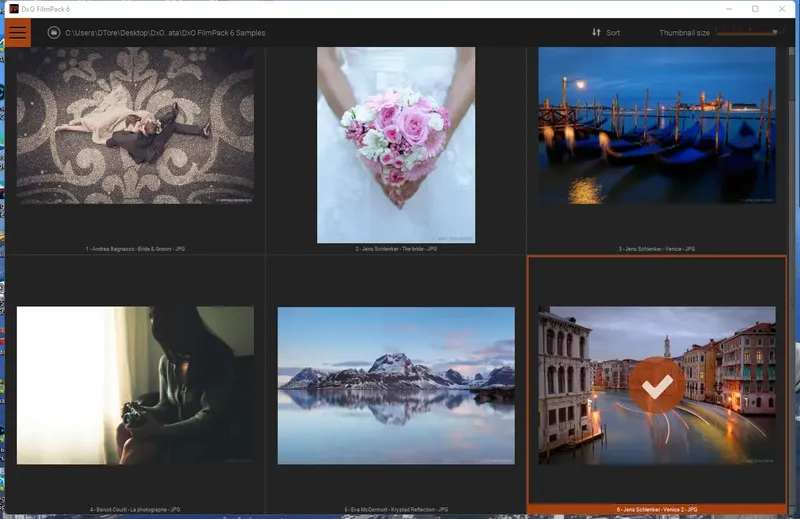Click label 5 - Eva McDermott - Krystad Reflection
This screenshot has width=800, height=519.
(x=396, y=509)
